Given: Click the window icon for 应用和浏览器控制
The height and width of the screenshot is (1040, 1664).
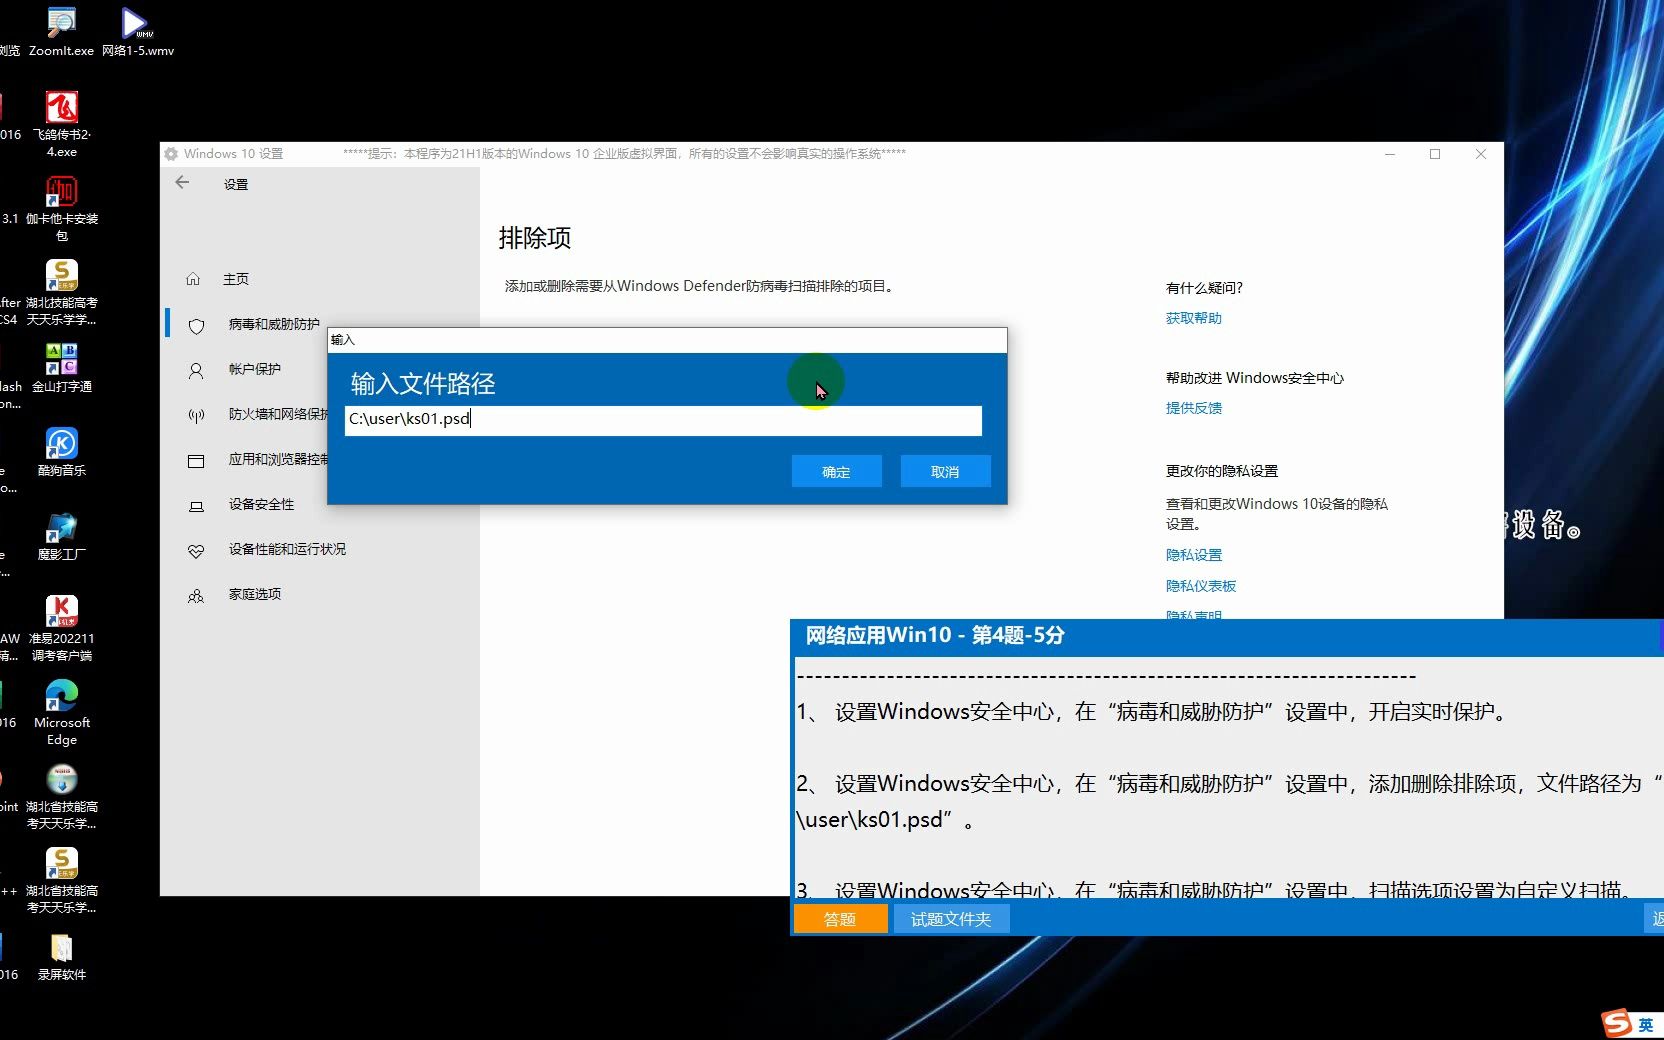Looking at the screenshot, I should 196,461.
